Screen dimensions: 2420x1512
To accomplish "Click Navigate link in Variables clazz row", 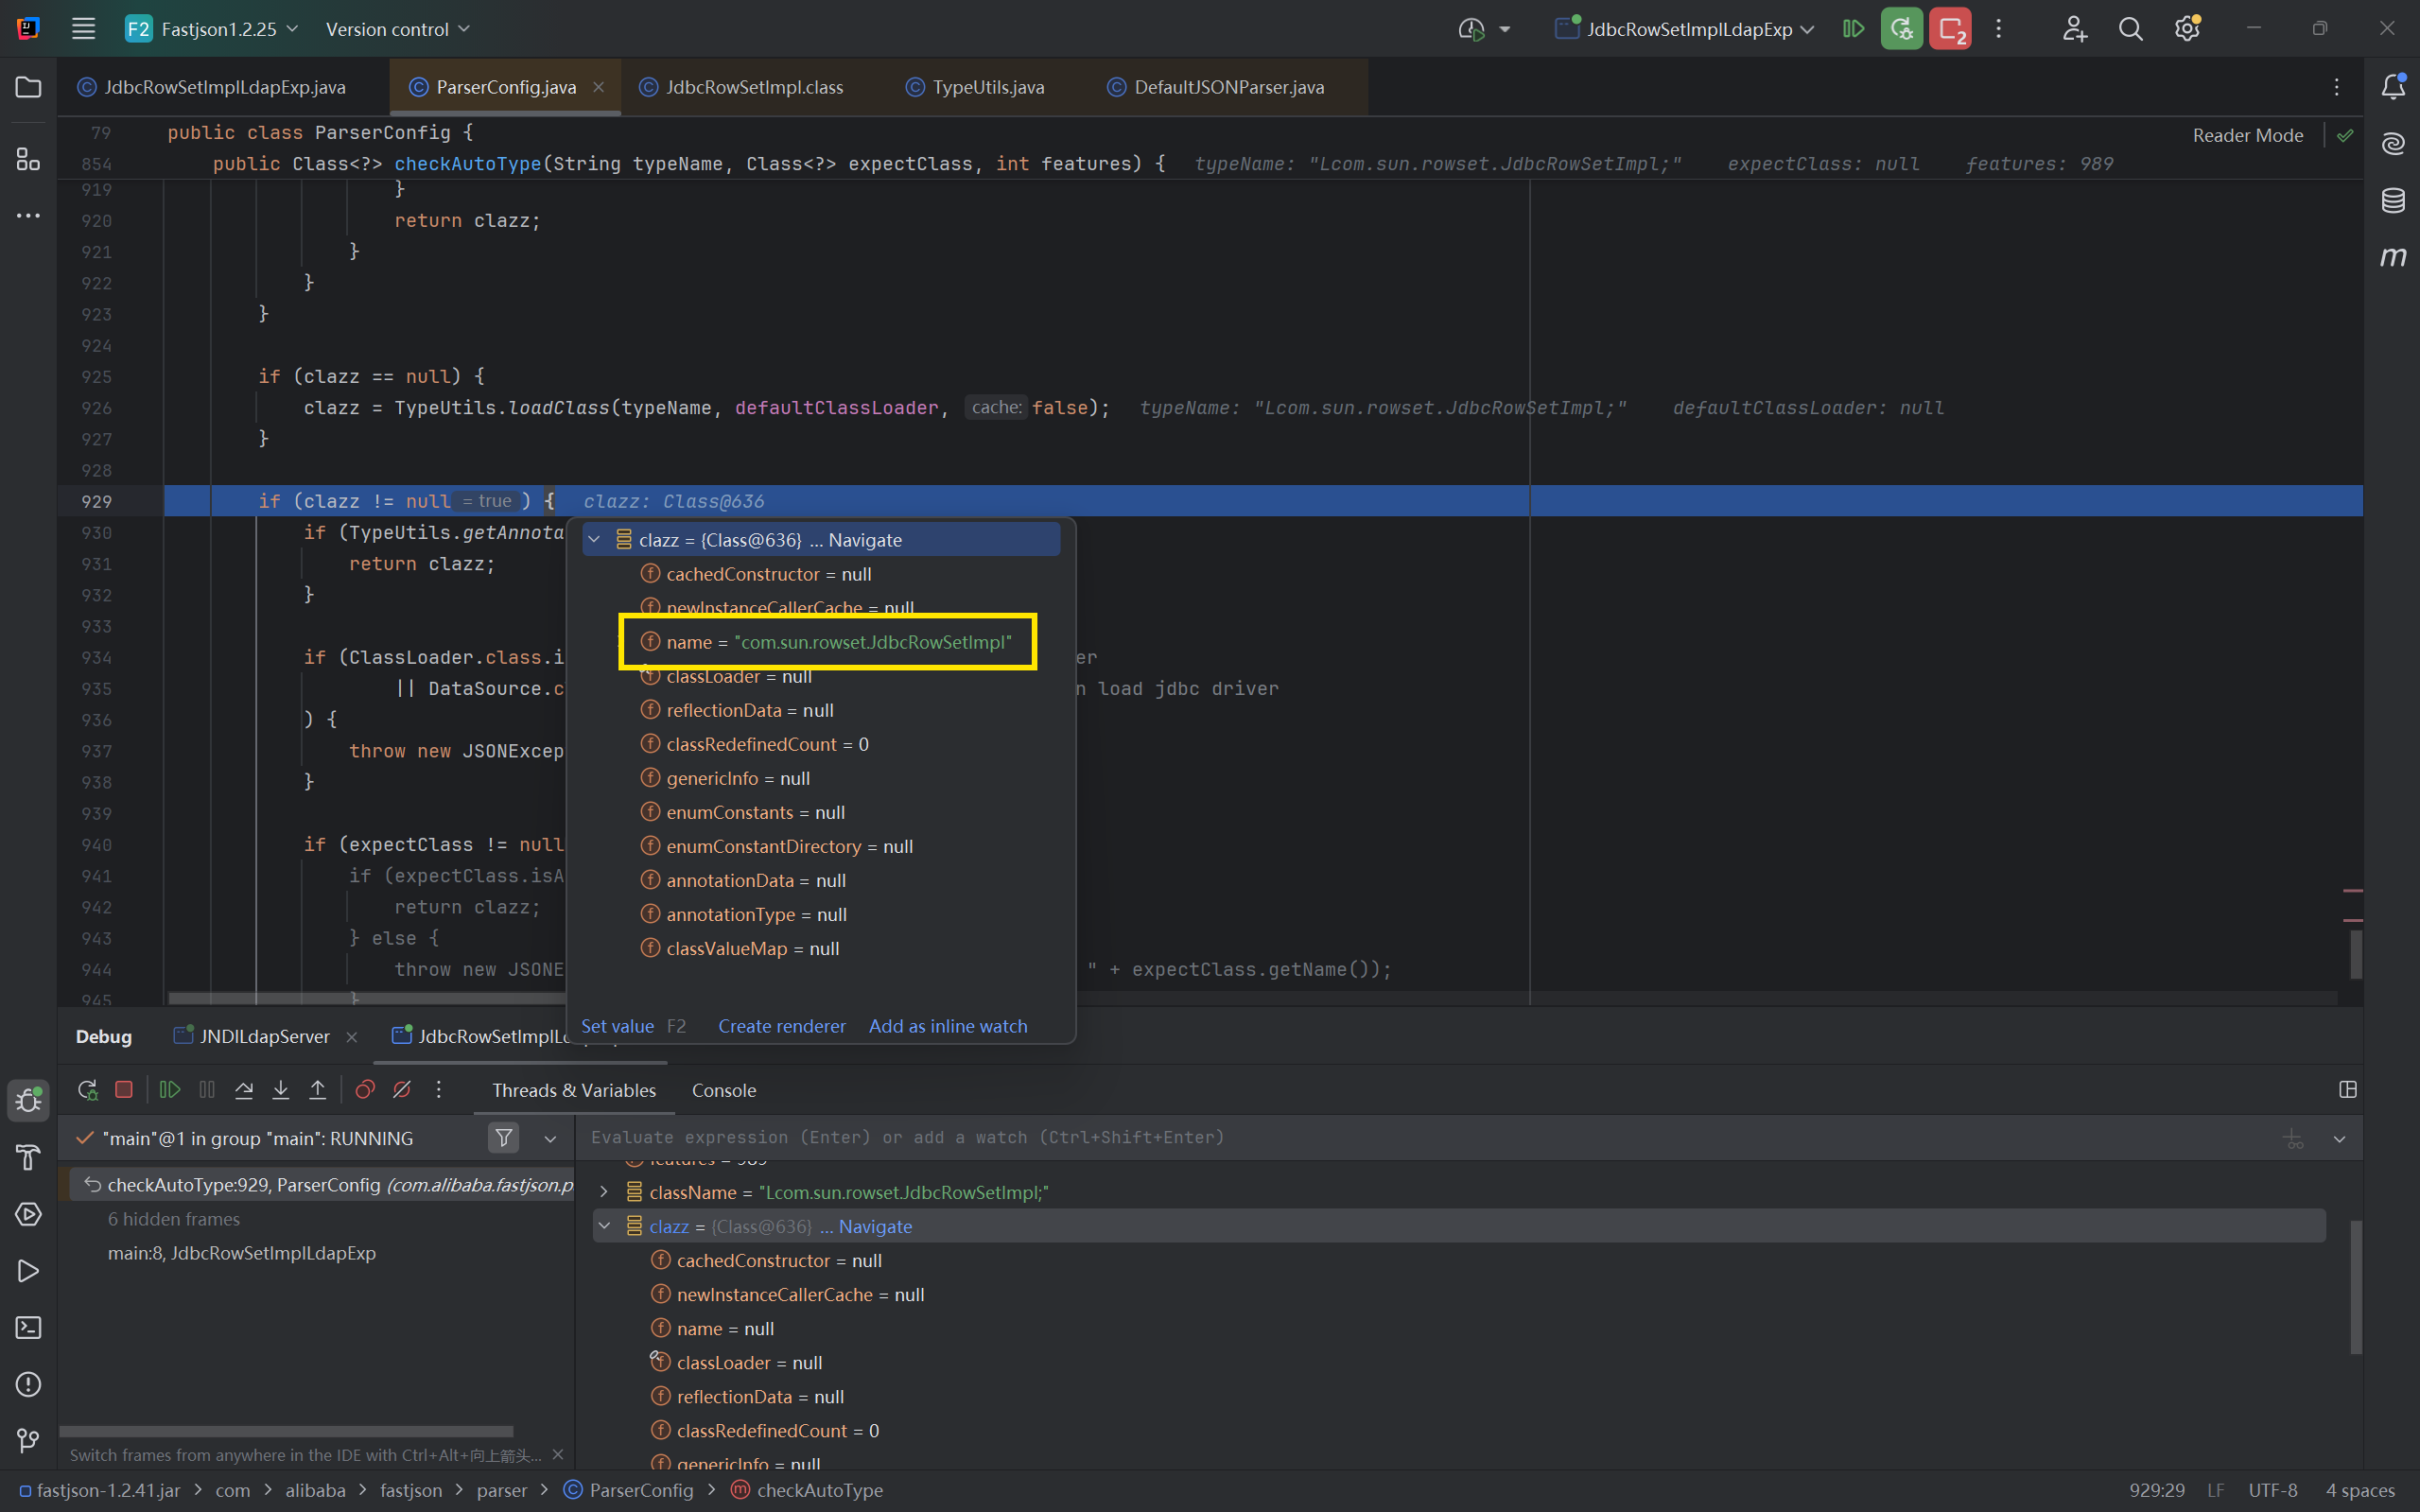I will click(x=875, y=1226).
